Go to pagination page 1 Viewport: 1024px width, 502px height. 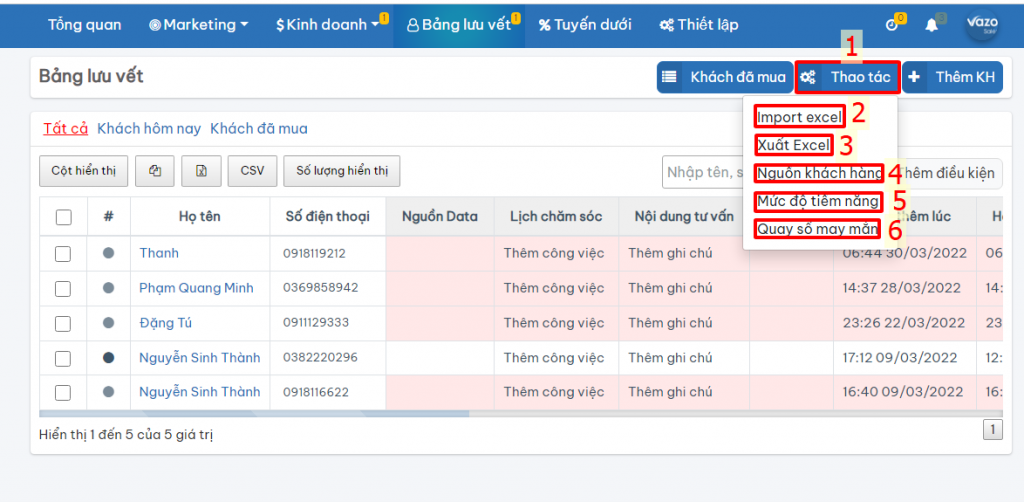pyautogui.click(x=993, y=430)
